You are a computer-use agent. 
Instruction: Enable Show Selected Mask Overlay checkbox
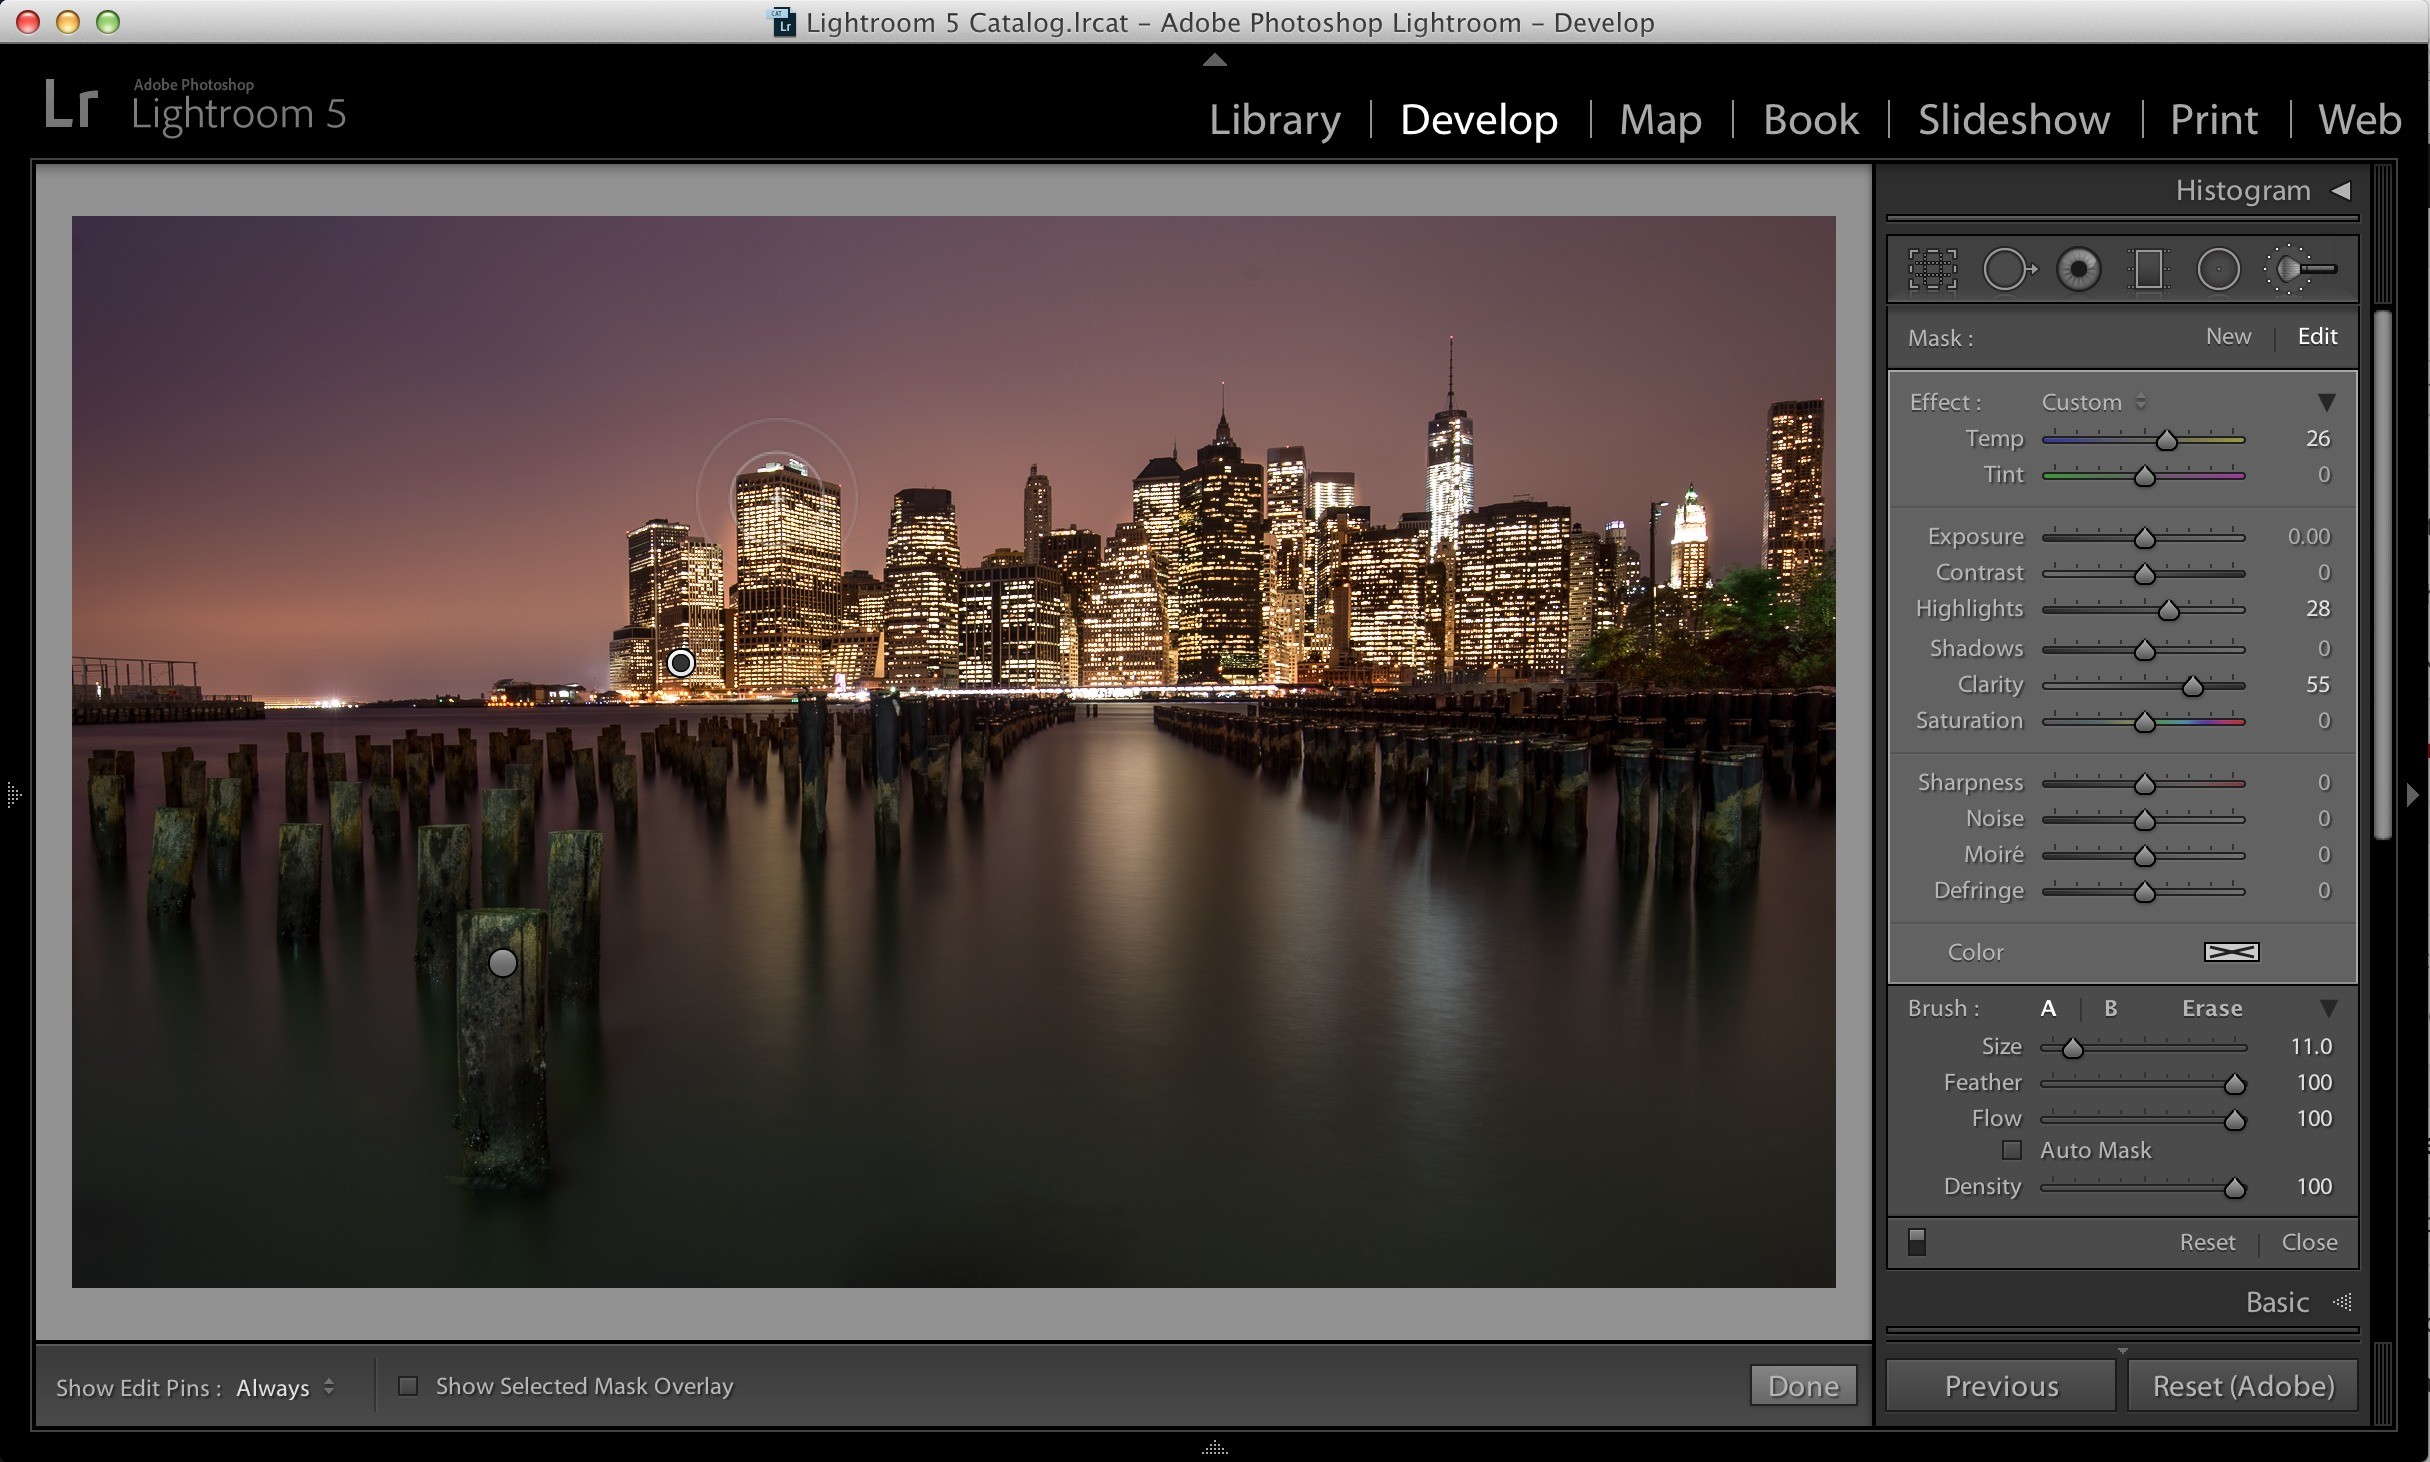click(x=408, y=1386)
